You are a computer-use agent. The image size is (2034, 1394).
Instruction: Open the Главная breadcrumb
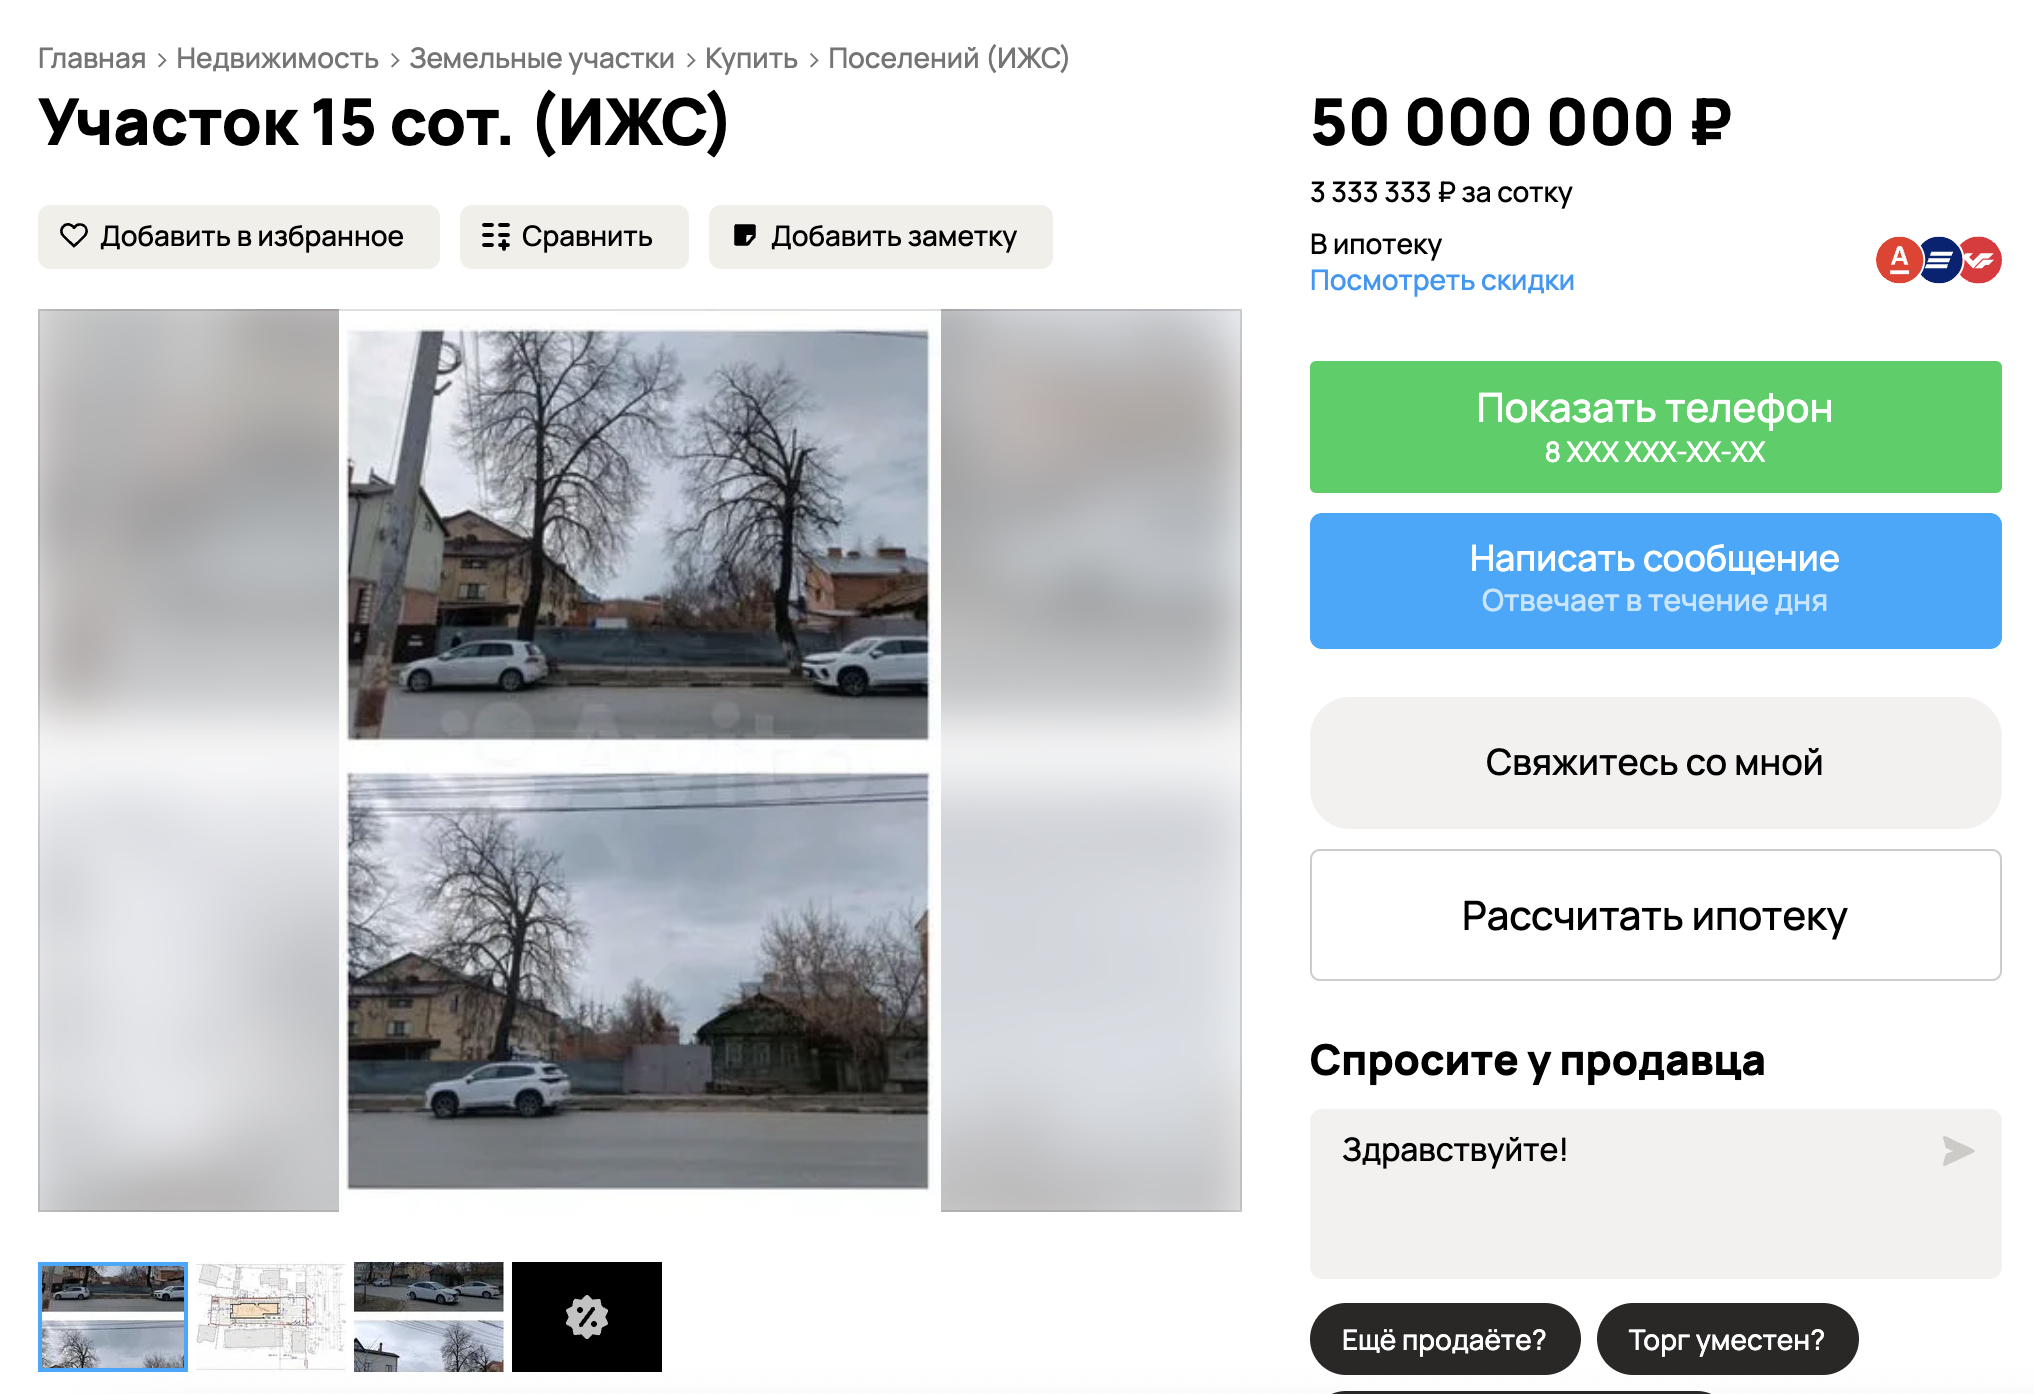click(92, 58)
